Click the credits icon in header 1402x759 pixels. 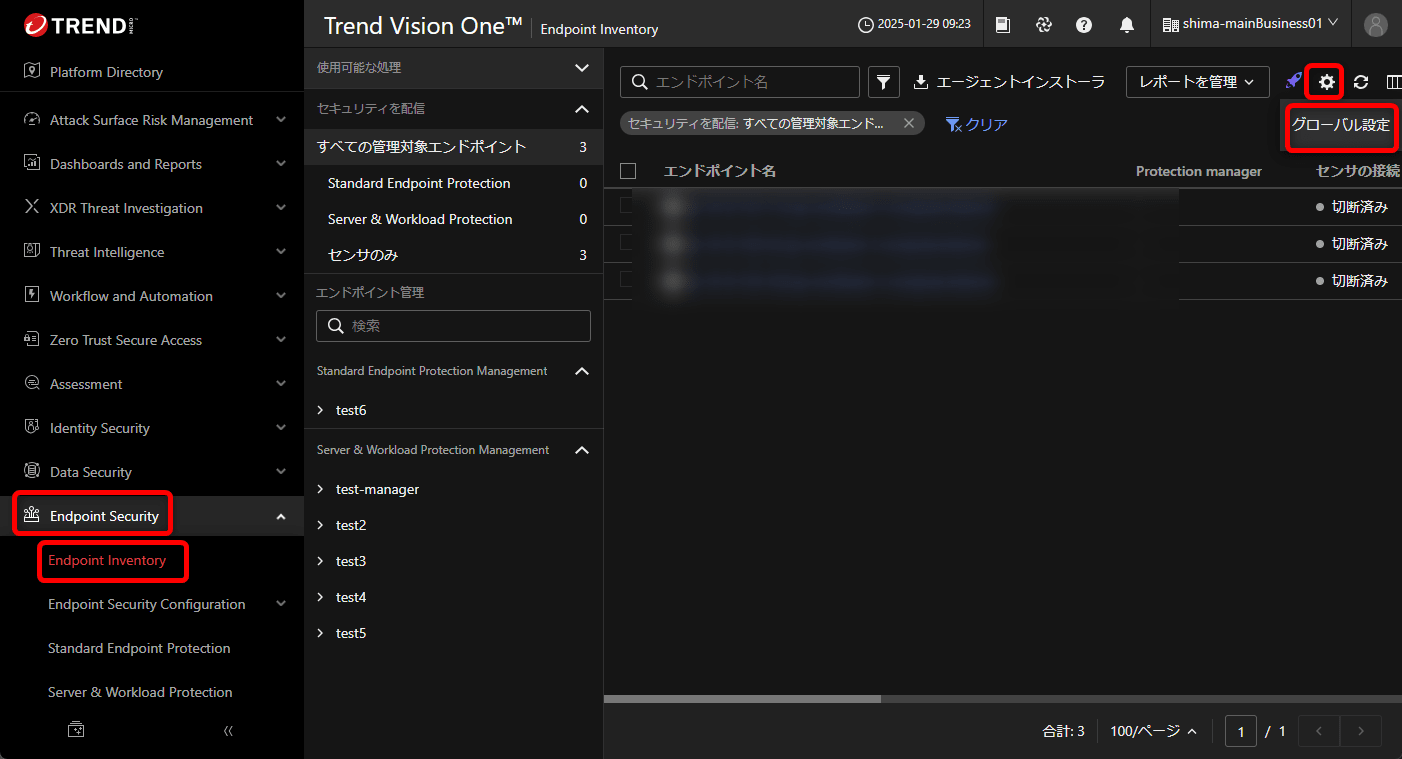point(1044,25)
